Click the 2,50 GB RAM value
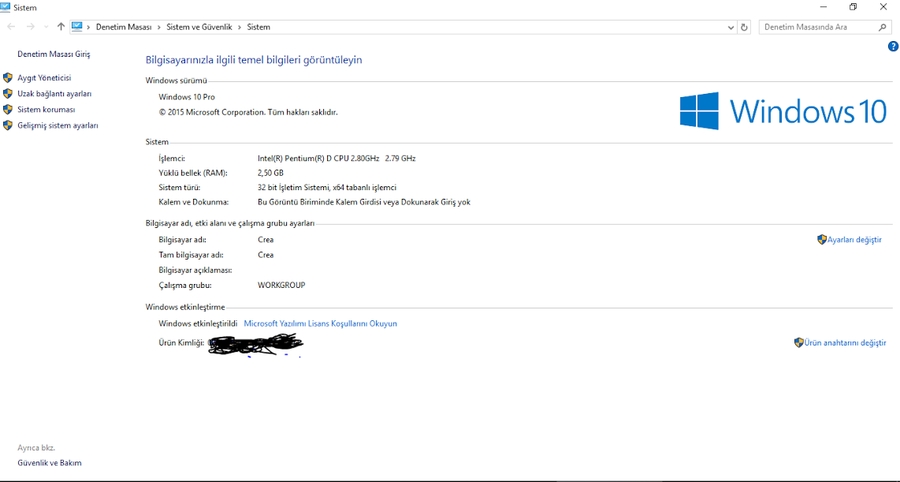This screenshot has height=482, width=900. pyautogui.click(x=270, y=173)
